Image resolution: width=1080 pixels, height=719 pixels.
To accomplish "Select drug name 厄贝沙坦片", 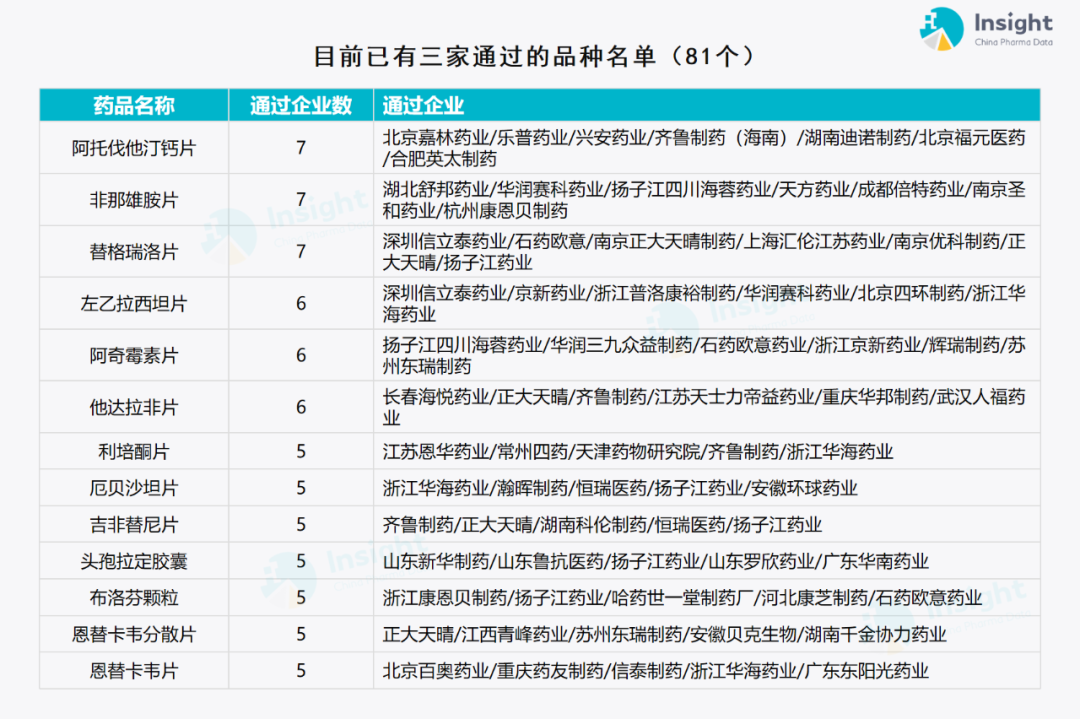I will (x=134, y=488).
